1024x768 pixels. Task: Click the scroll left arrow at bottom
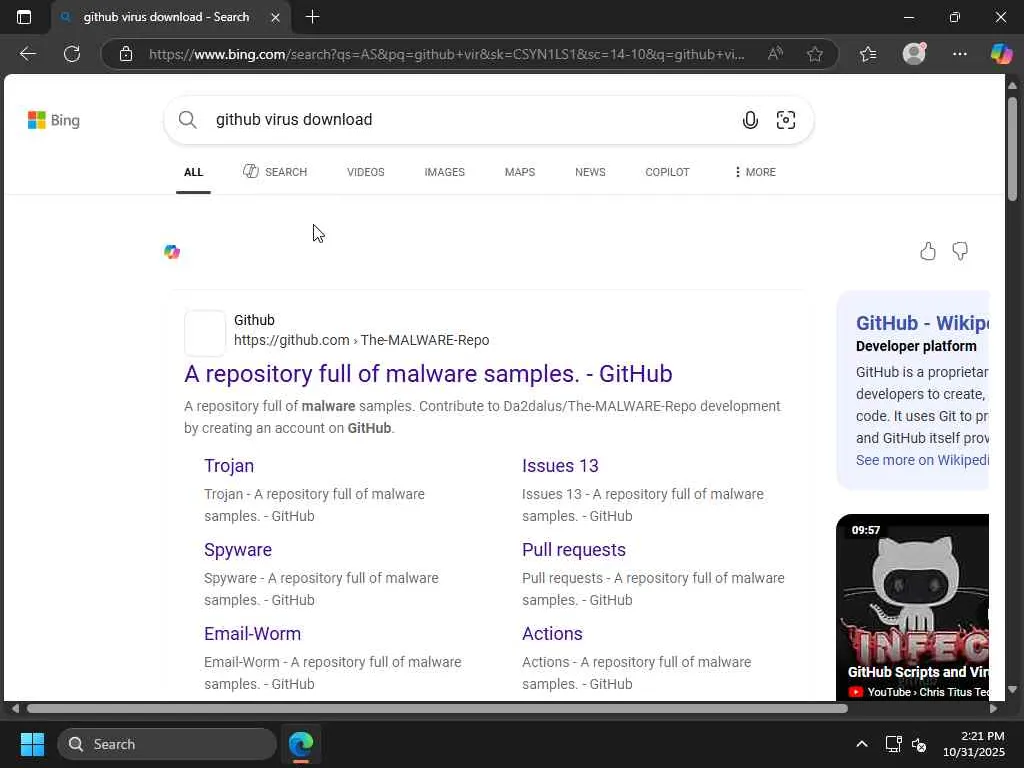pos(15,709)
